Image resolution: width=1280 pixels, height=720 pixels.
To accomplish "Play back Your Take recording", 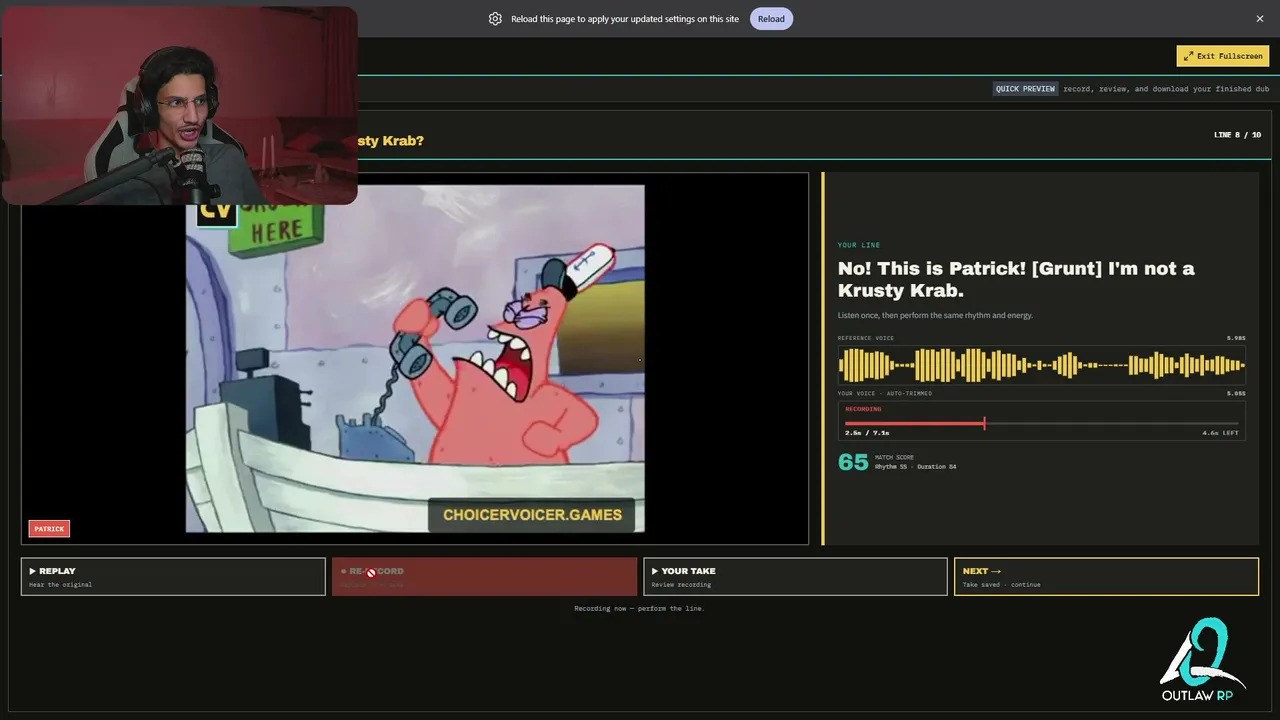I will click(x=795, y=577).
